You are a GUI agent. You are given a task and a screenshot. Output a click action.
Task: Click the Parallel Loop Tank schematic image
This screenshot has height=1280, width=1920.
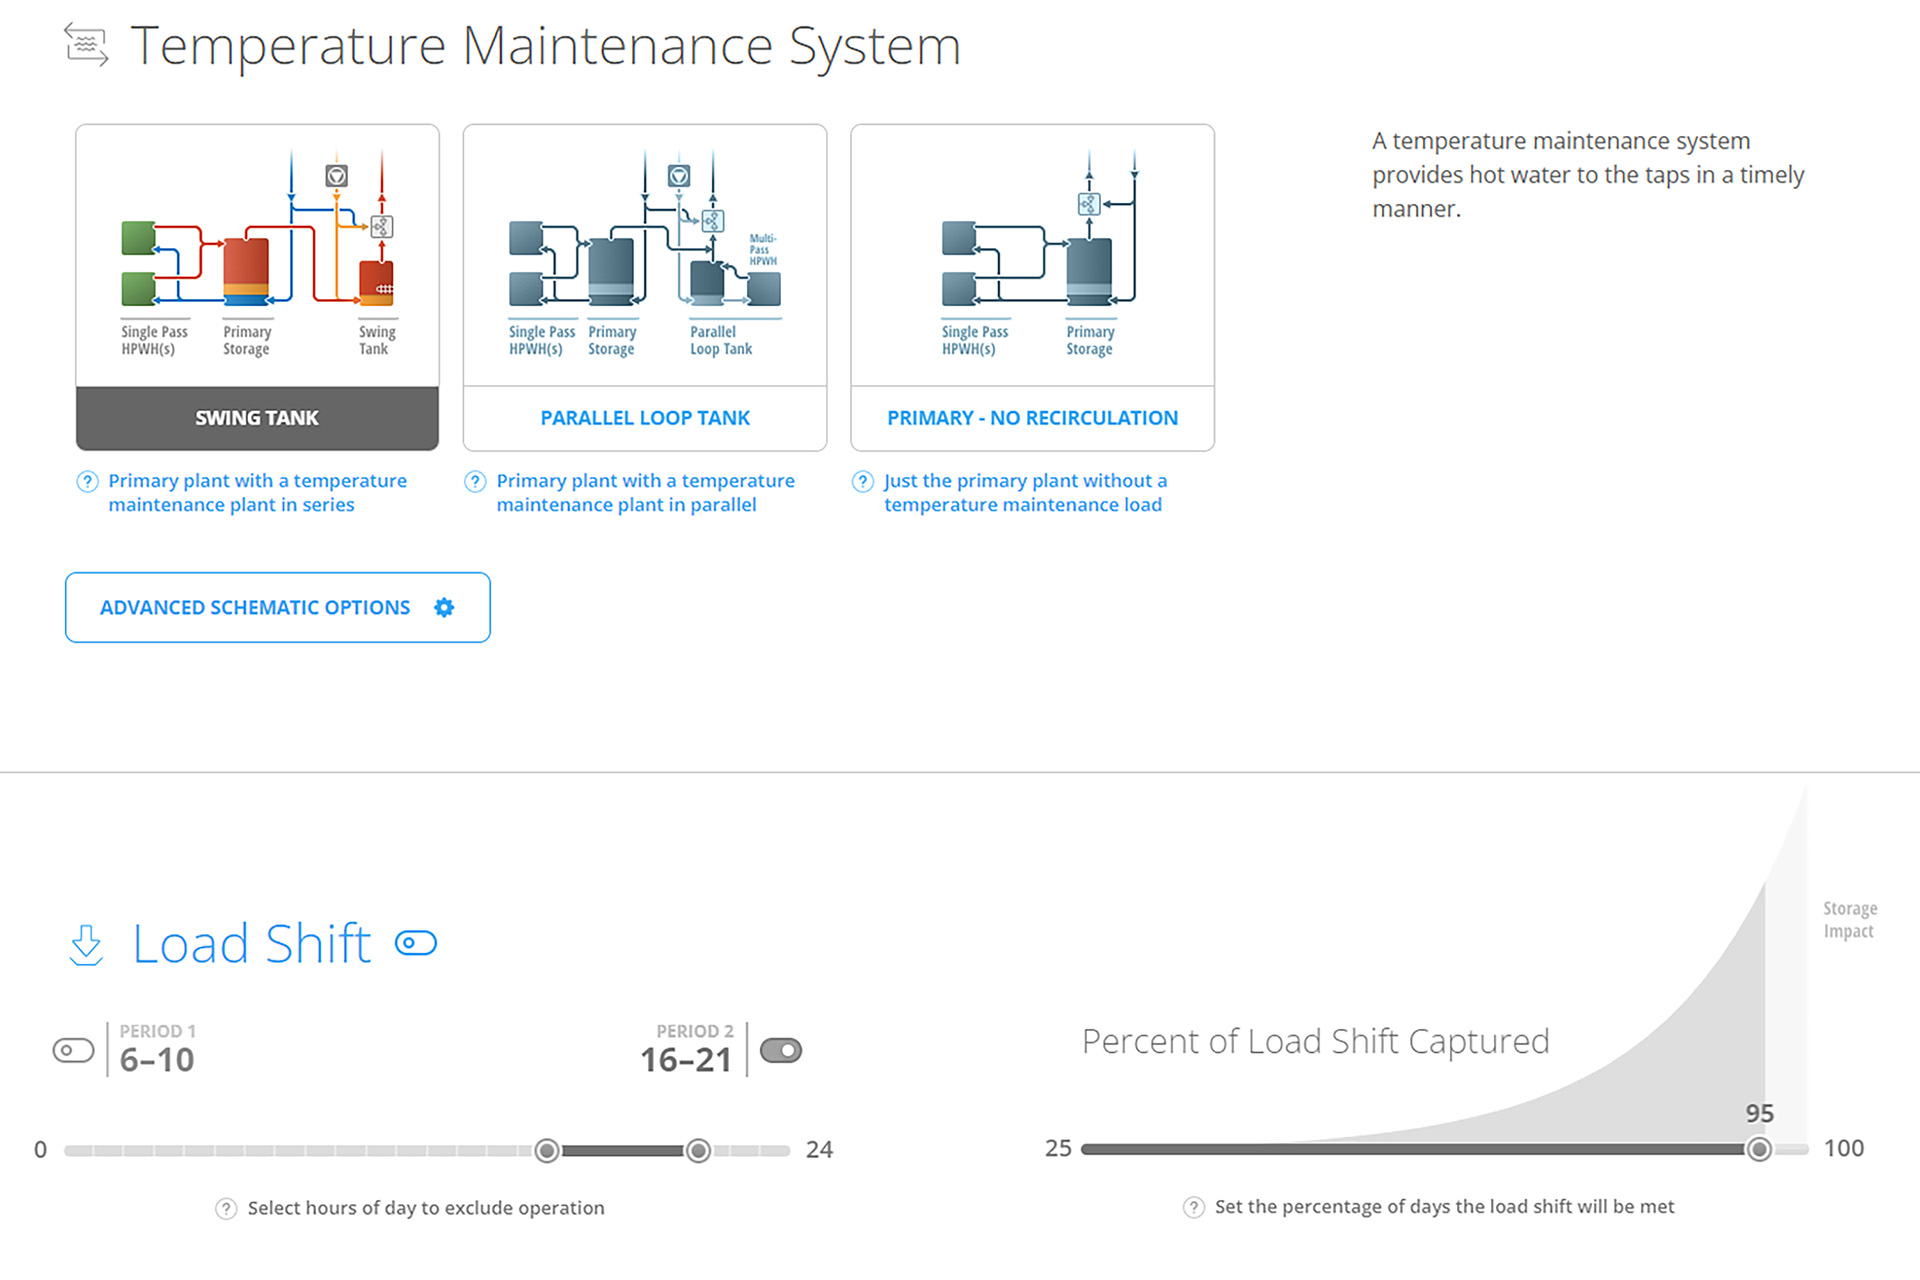[645, 255]
